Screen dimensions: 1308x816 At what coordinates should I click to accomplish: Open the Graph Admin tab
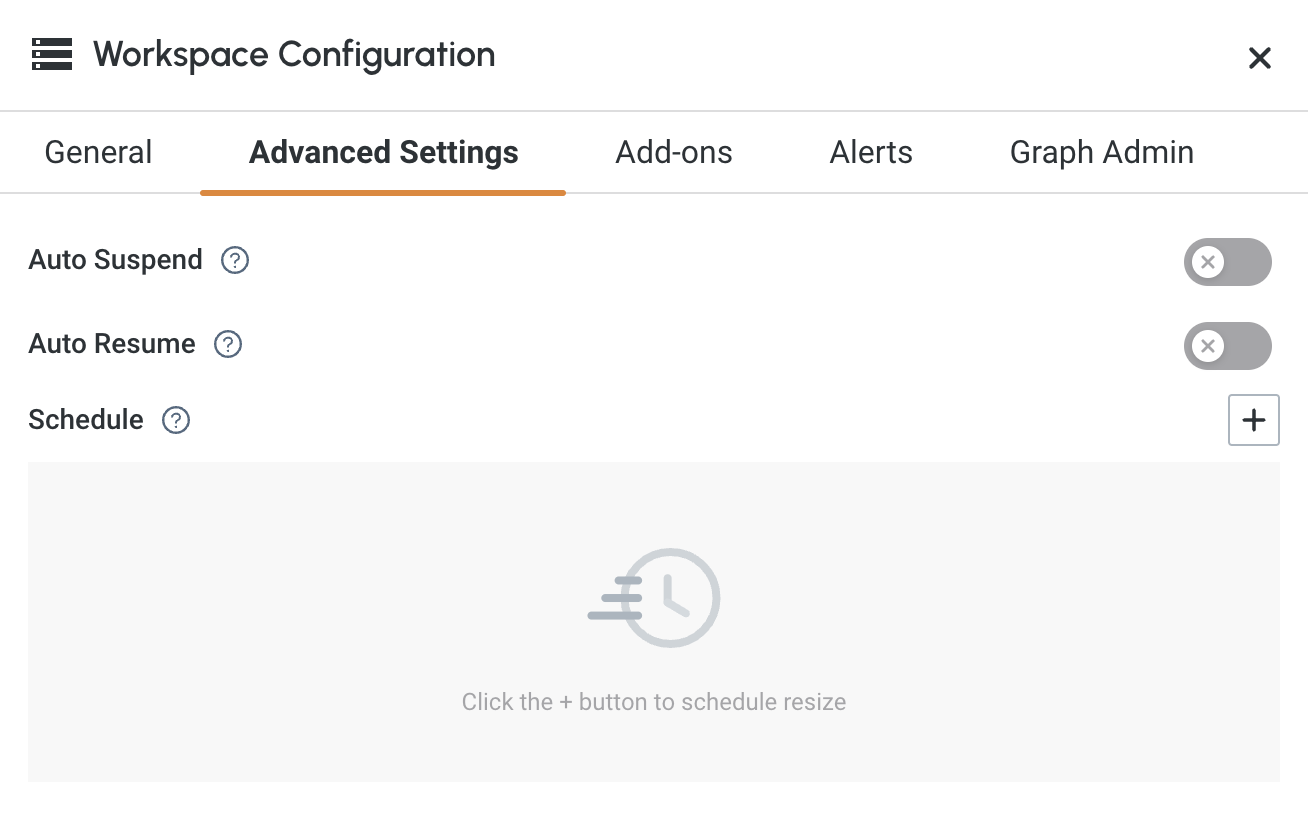(x=1101, y=152)
